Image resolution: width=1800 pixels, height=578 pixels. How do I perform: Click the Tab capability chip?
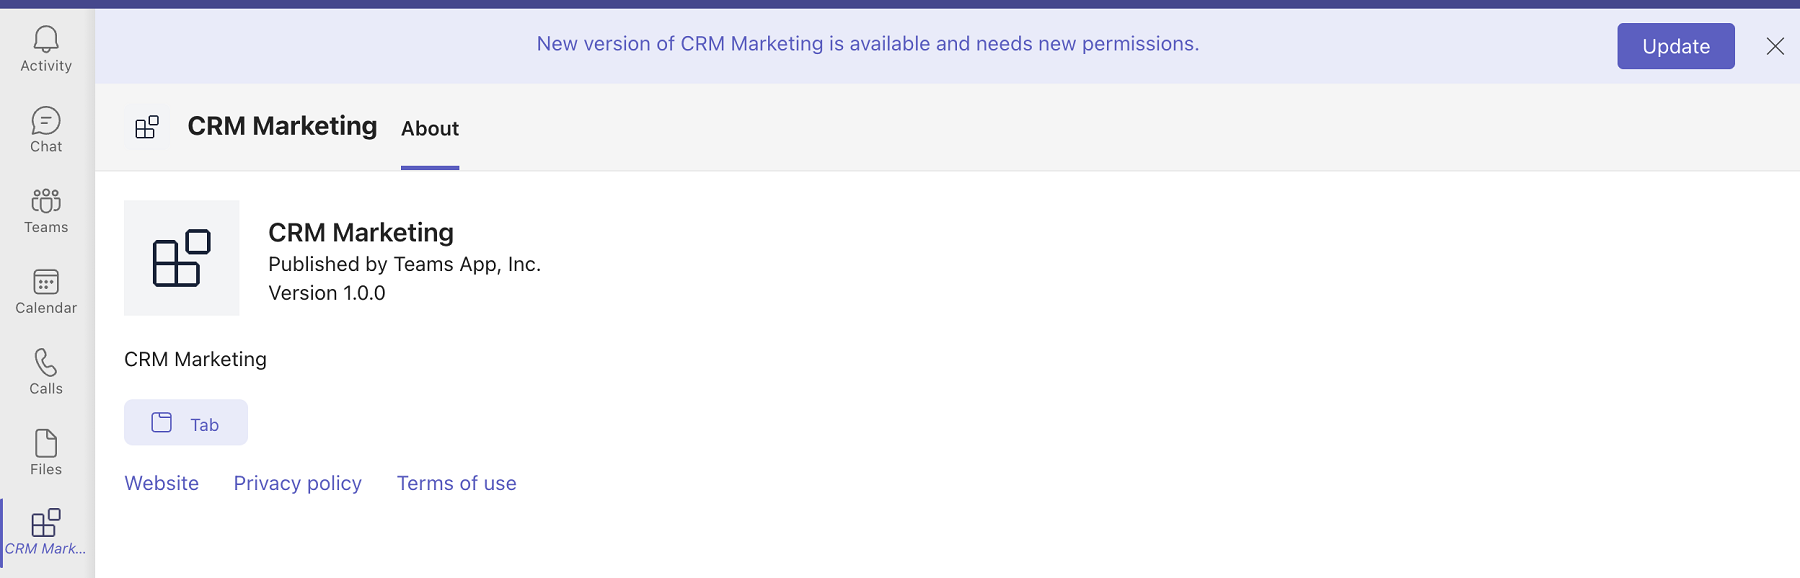(x=186, y=423)
